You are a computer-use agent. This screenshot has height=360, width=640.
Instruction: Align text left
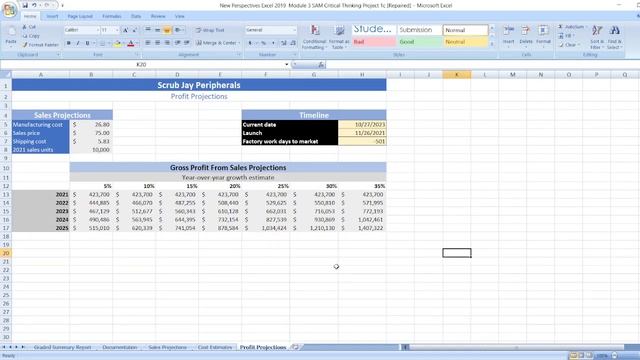coord(148,43)
